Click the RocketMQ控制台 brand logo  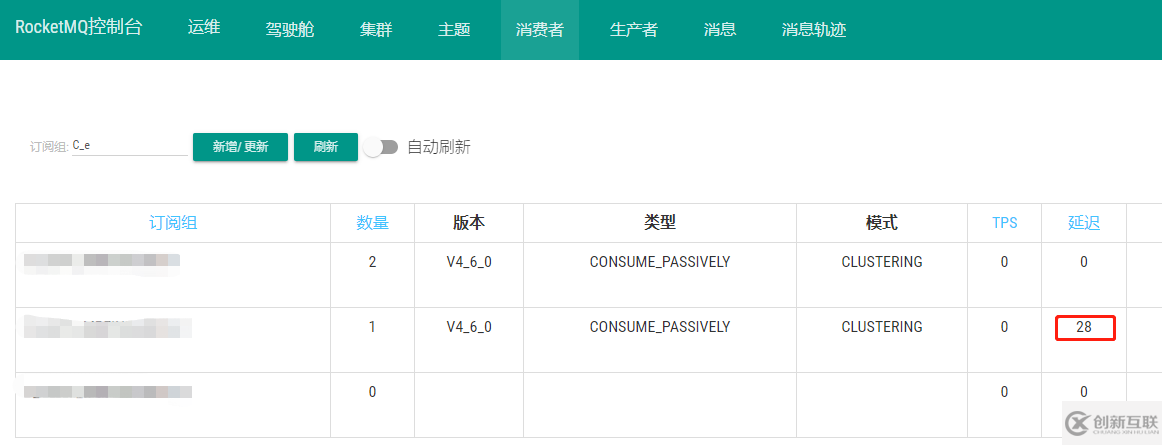tap(79, 27)
